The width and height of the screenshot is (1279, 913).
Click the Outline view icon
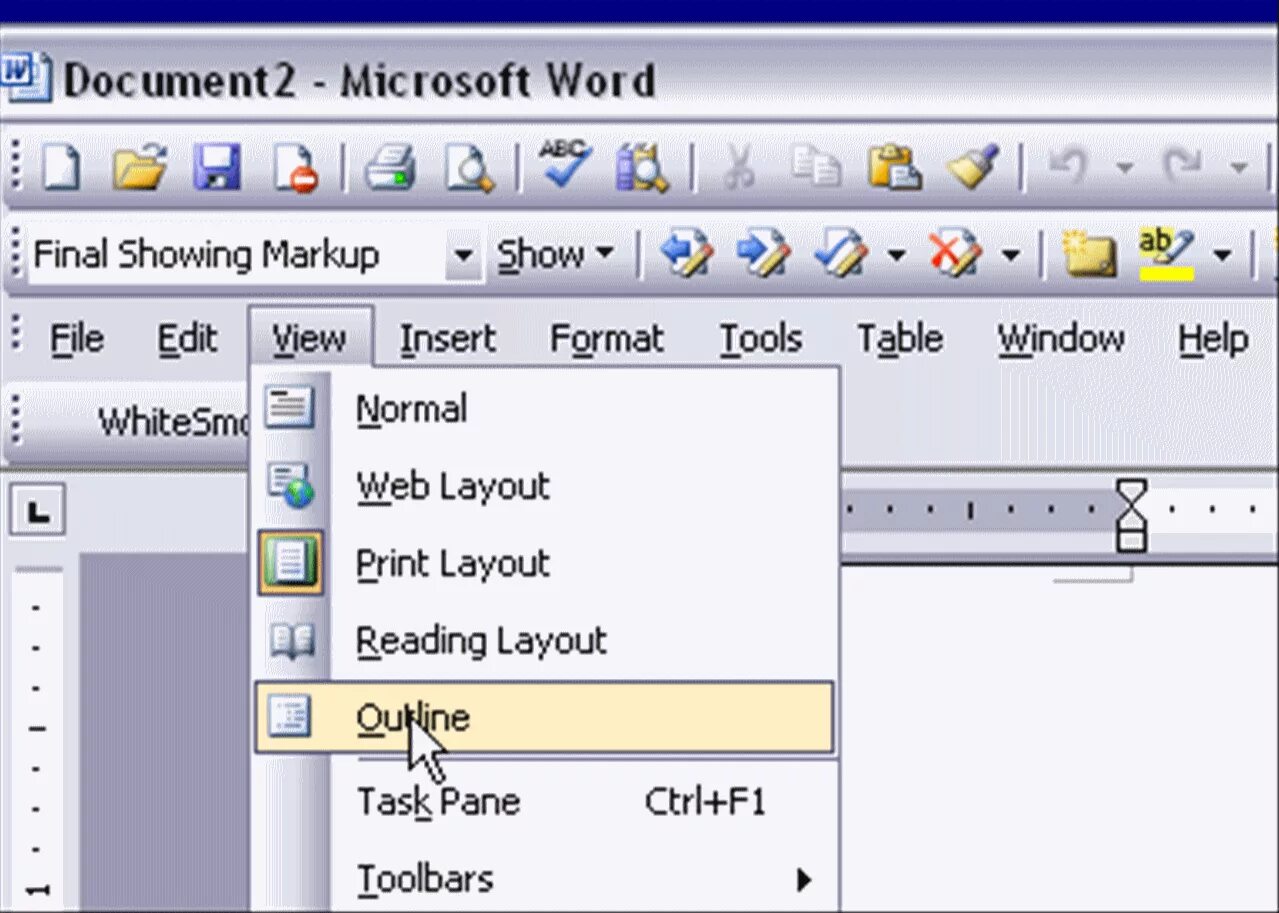coord(290,717)
